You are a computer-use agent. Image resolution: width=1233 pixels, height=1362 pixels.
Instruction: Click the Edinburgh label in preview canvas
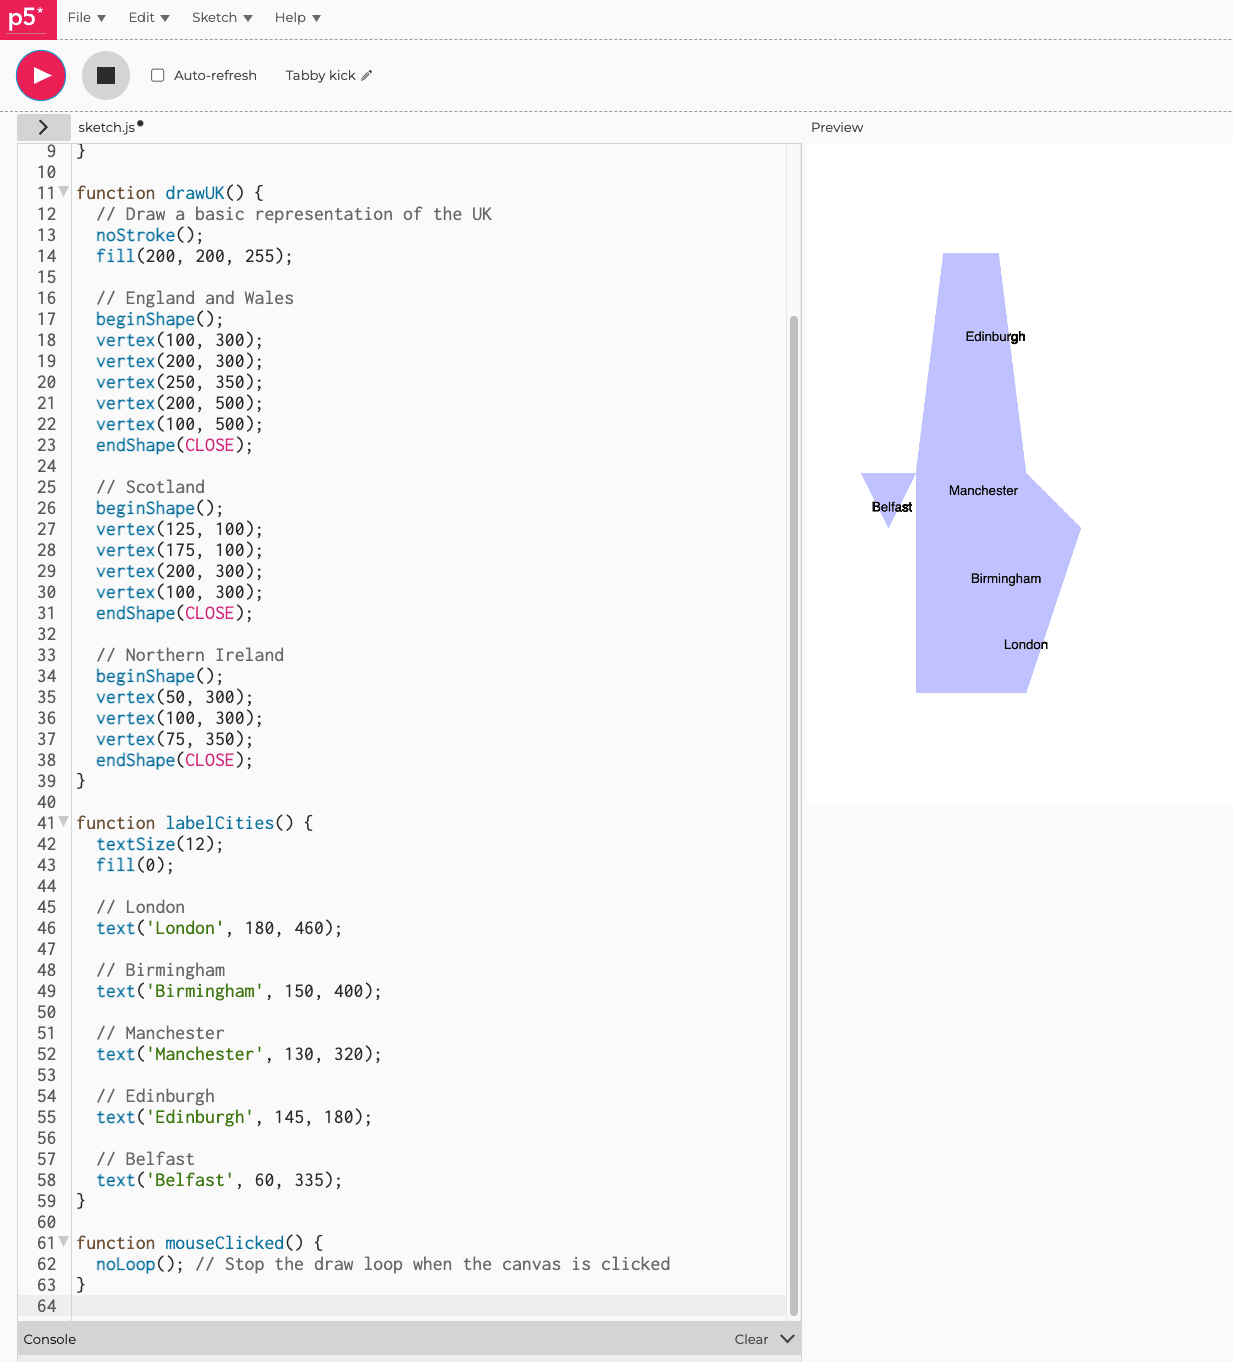995,336
